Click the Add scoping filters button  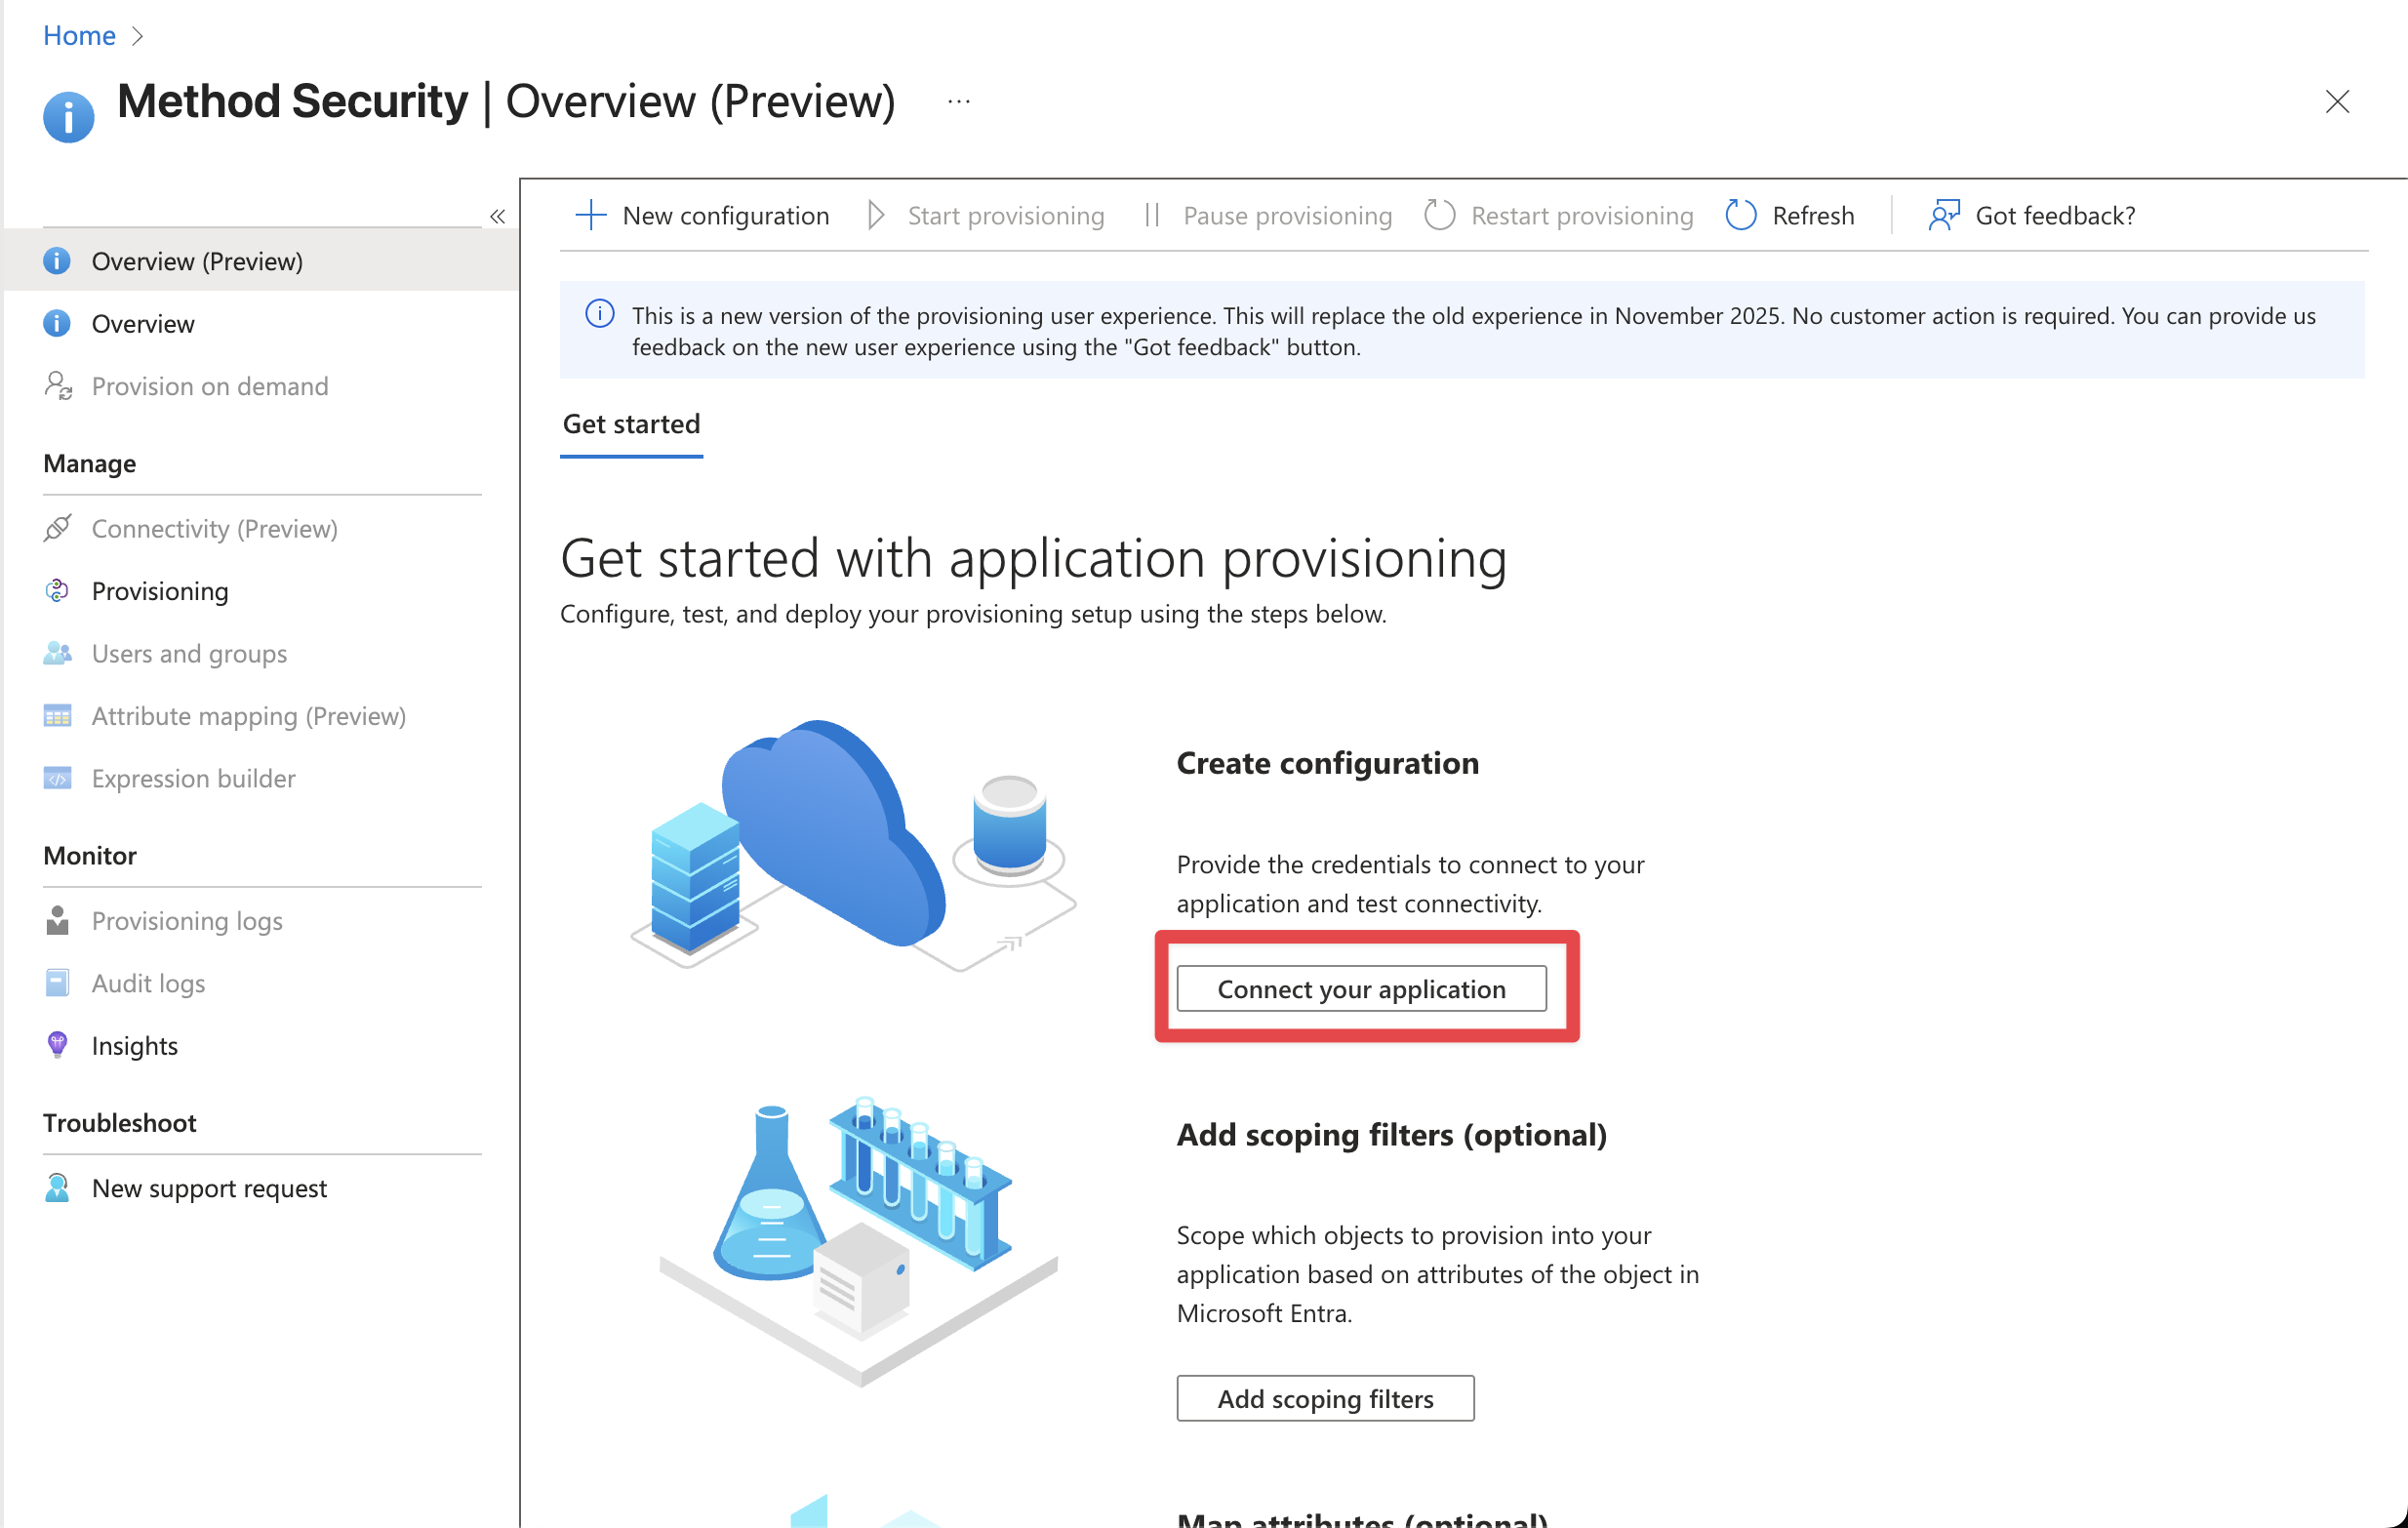tap(1325, 1398)
